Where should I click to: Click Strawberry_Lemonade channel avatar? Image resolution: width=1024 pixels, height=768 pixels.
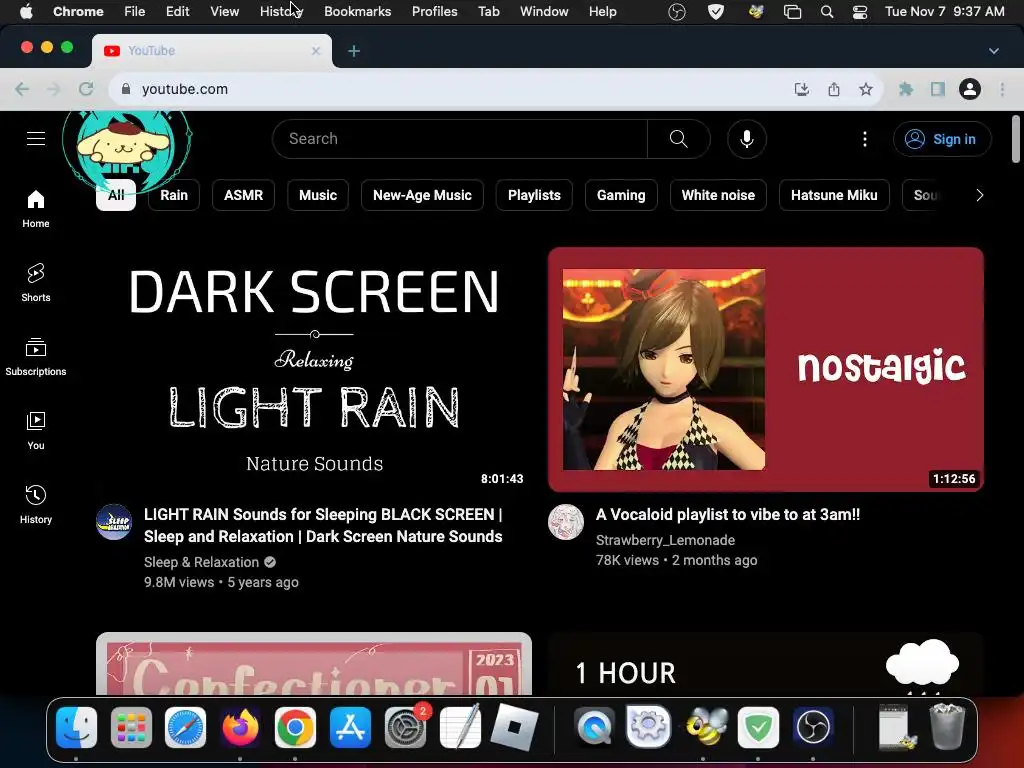coord(566,522)
